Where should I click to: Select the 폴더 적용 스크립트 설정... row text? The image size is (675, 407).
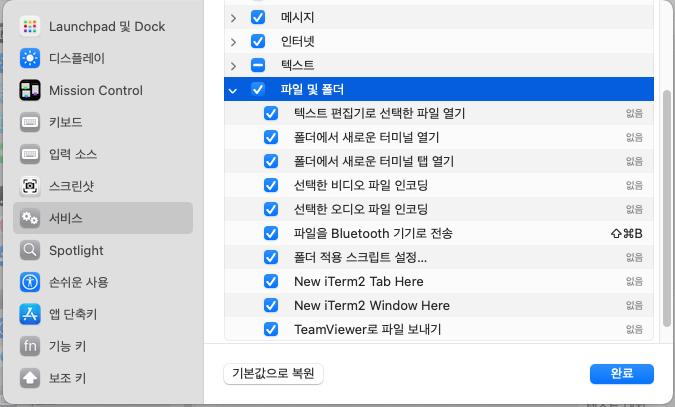(x=360, y=258)
